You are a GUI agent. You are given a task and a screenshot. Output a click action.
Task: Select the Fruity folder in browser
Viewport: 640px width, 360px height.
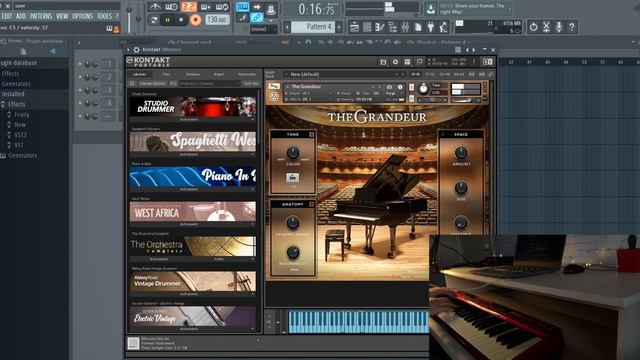coord(22,115)
